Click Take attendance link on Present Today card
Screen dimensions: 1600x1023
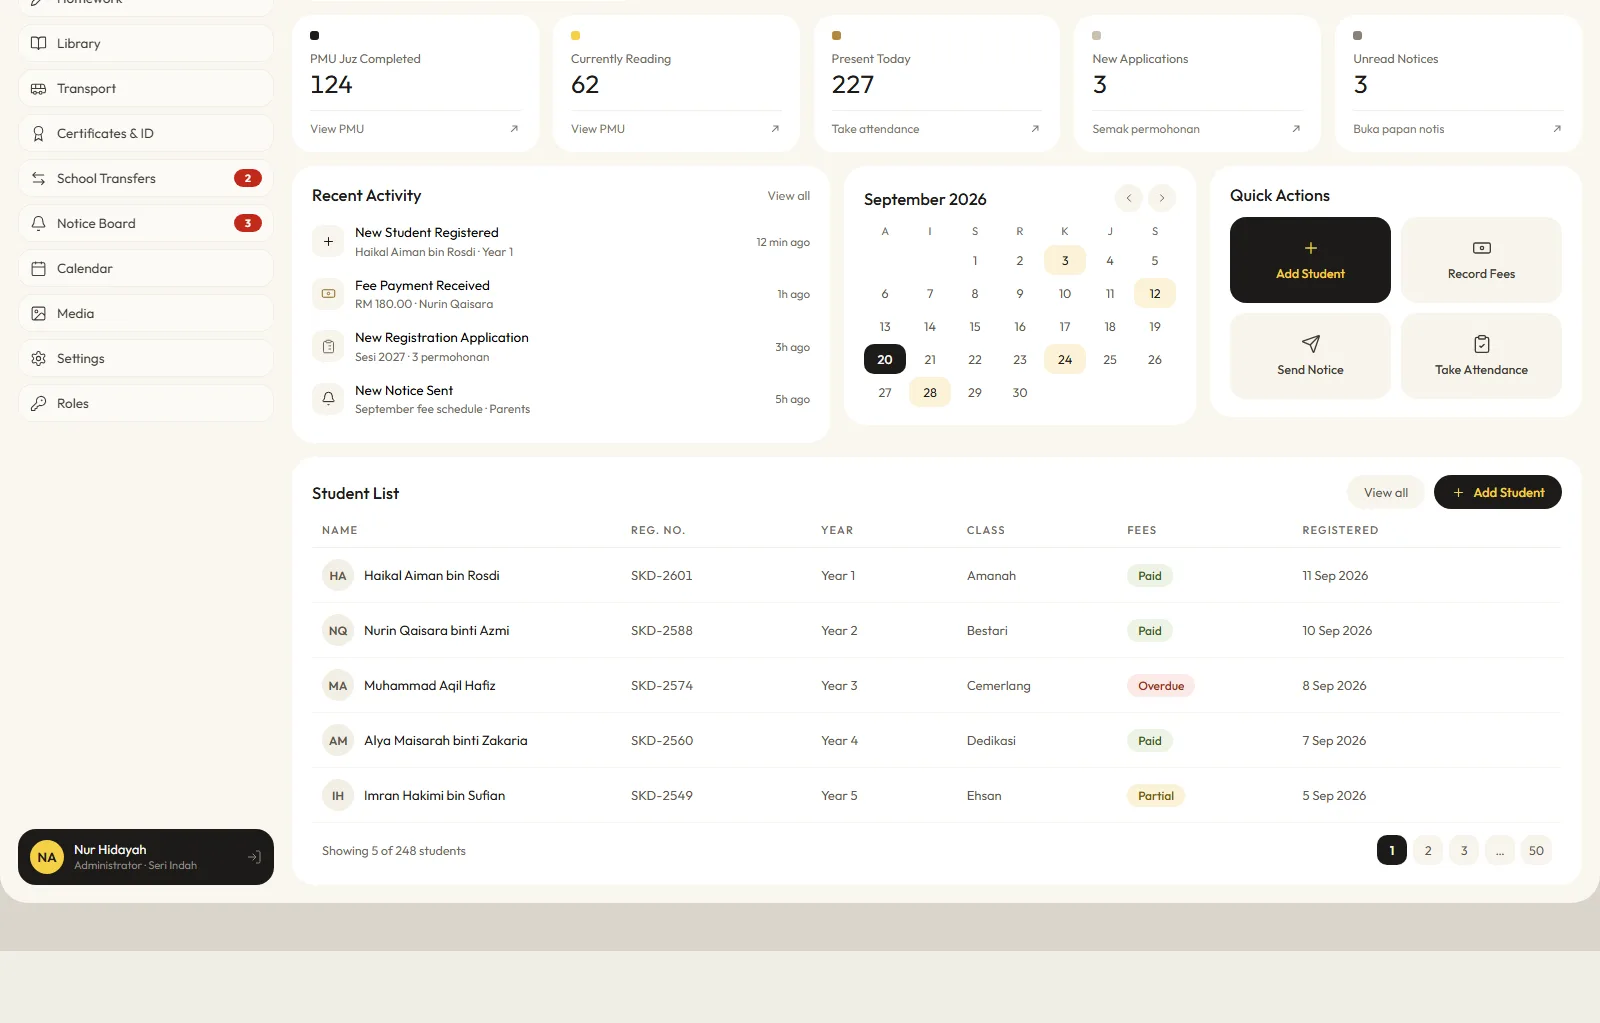(x=875, y=129)
